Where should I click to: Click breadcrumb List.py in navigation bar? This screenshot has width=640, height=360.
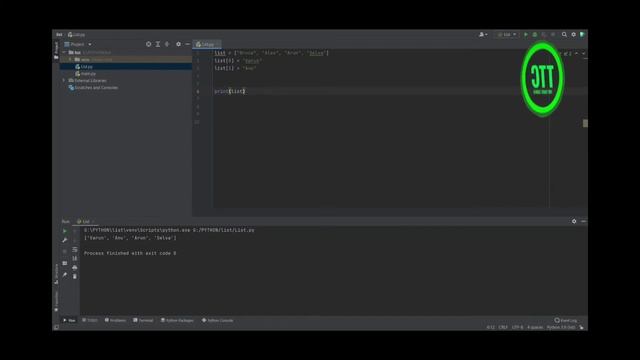pyautogui.click(x=77, y=35)
